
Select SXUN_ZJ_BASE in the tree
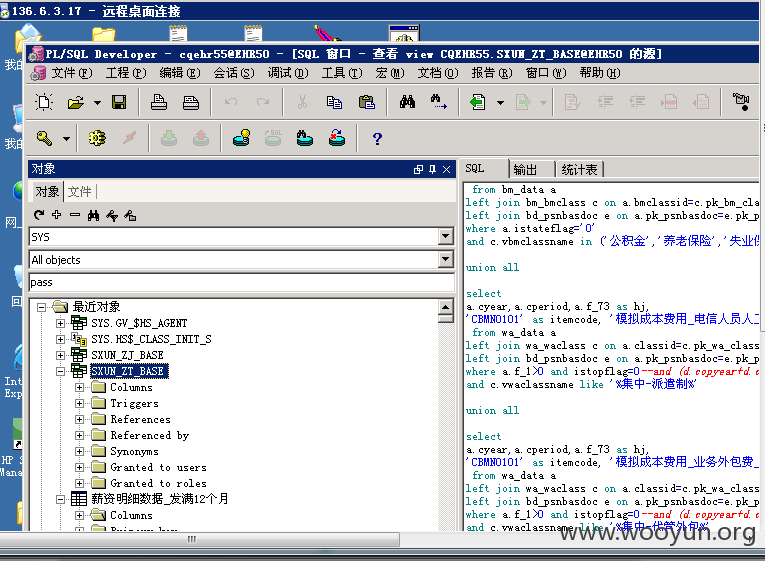pyautogui.click(x=127, y=355)
